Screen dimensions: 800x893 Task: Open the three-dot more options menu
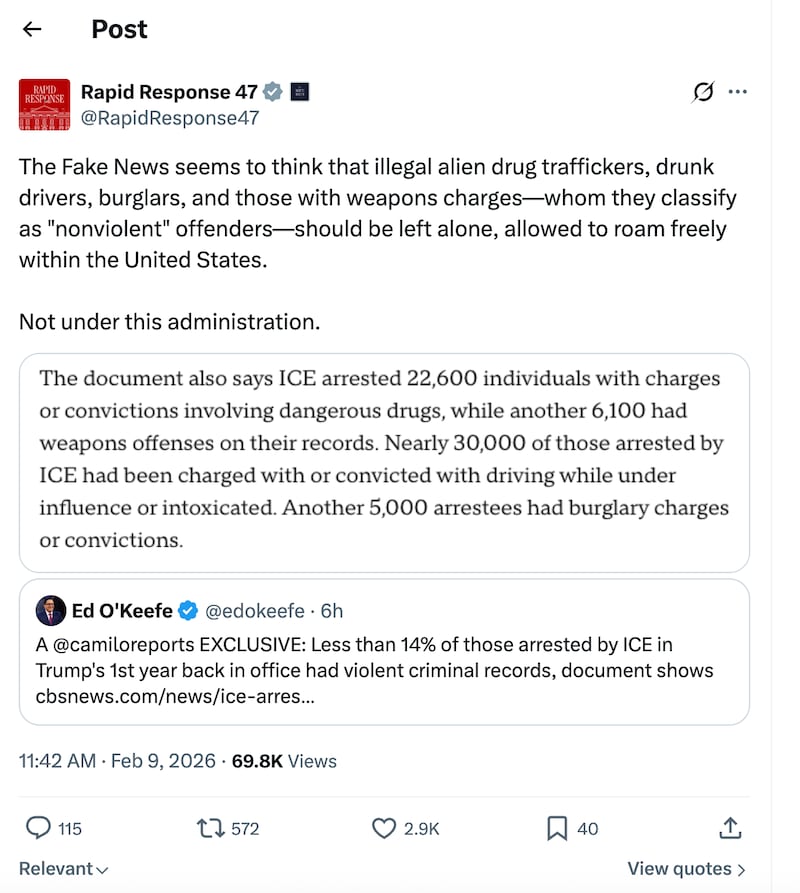(738, 92)
